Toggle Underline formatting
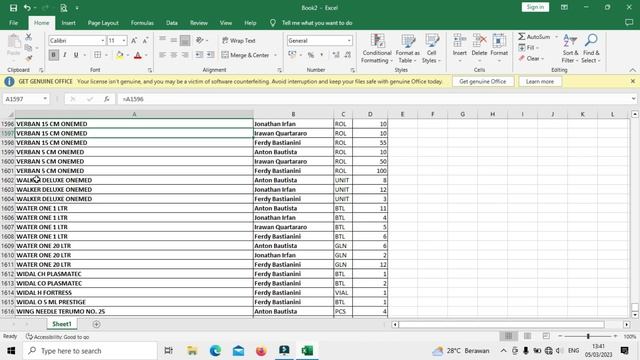 point(76,55)
